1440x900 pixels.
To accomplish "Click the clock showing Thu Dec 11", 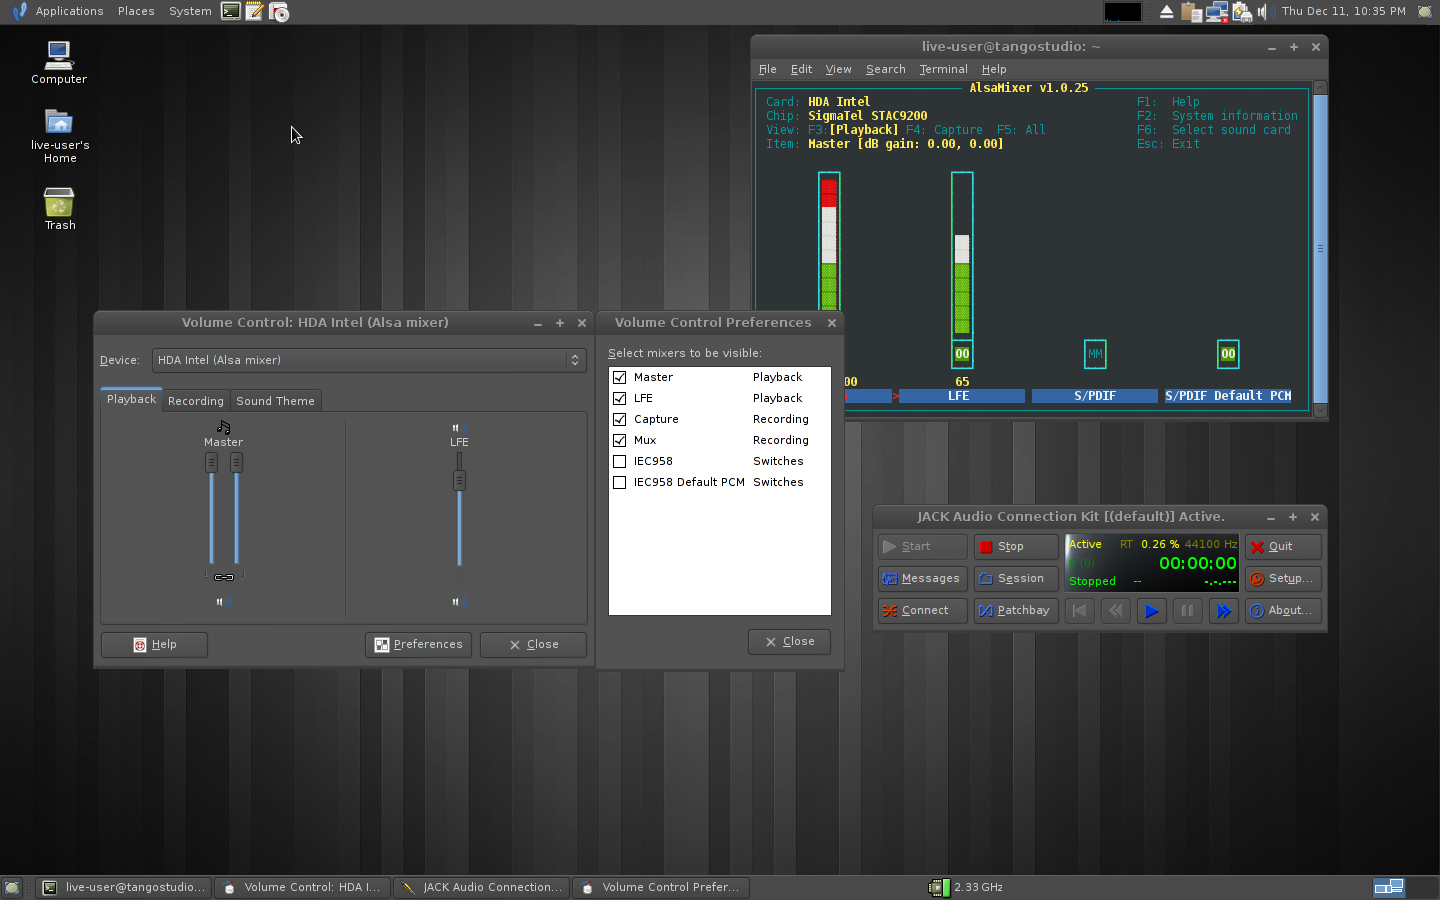I will coord(1343,11).
